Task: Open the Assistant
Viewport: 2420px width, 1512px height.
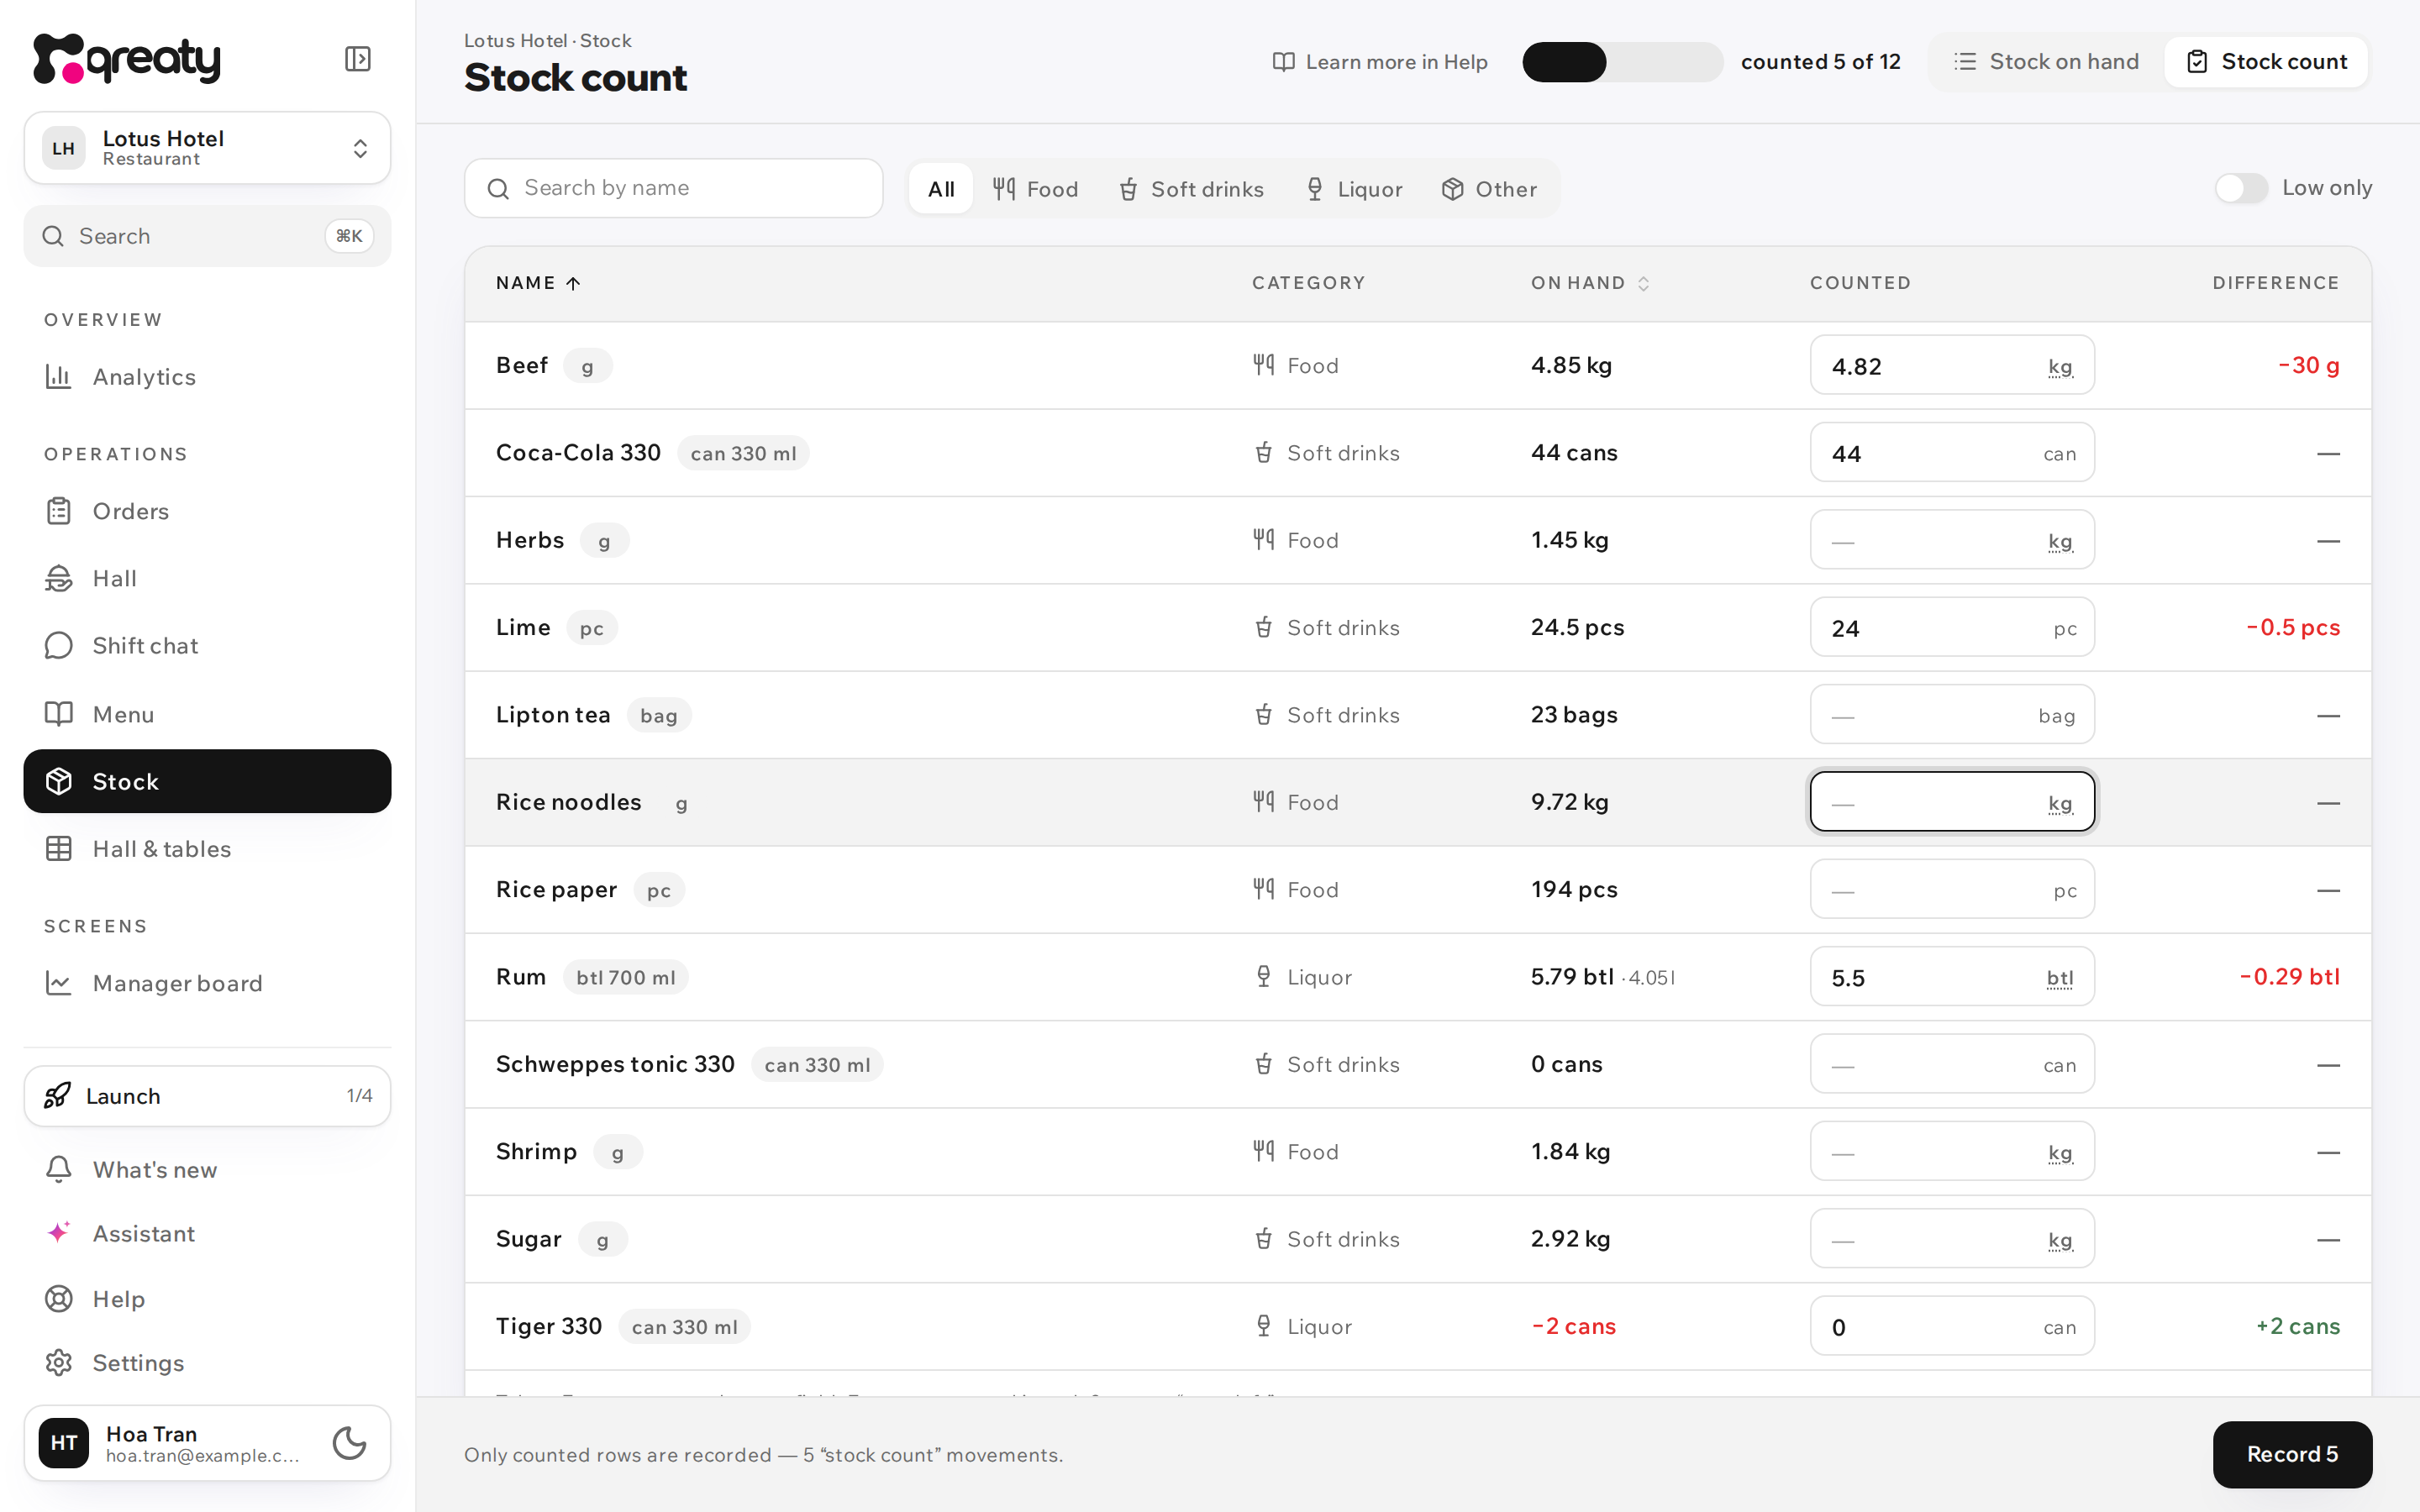Action: click(x=207, y=1234)
